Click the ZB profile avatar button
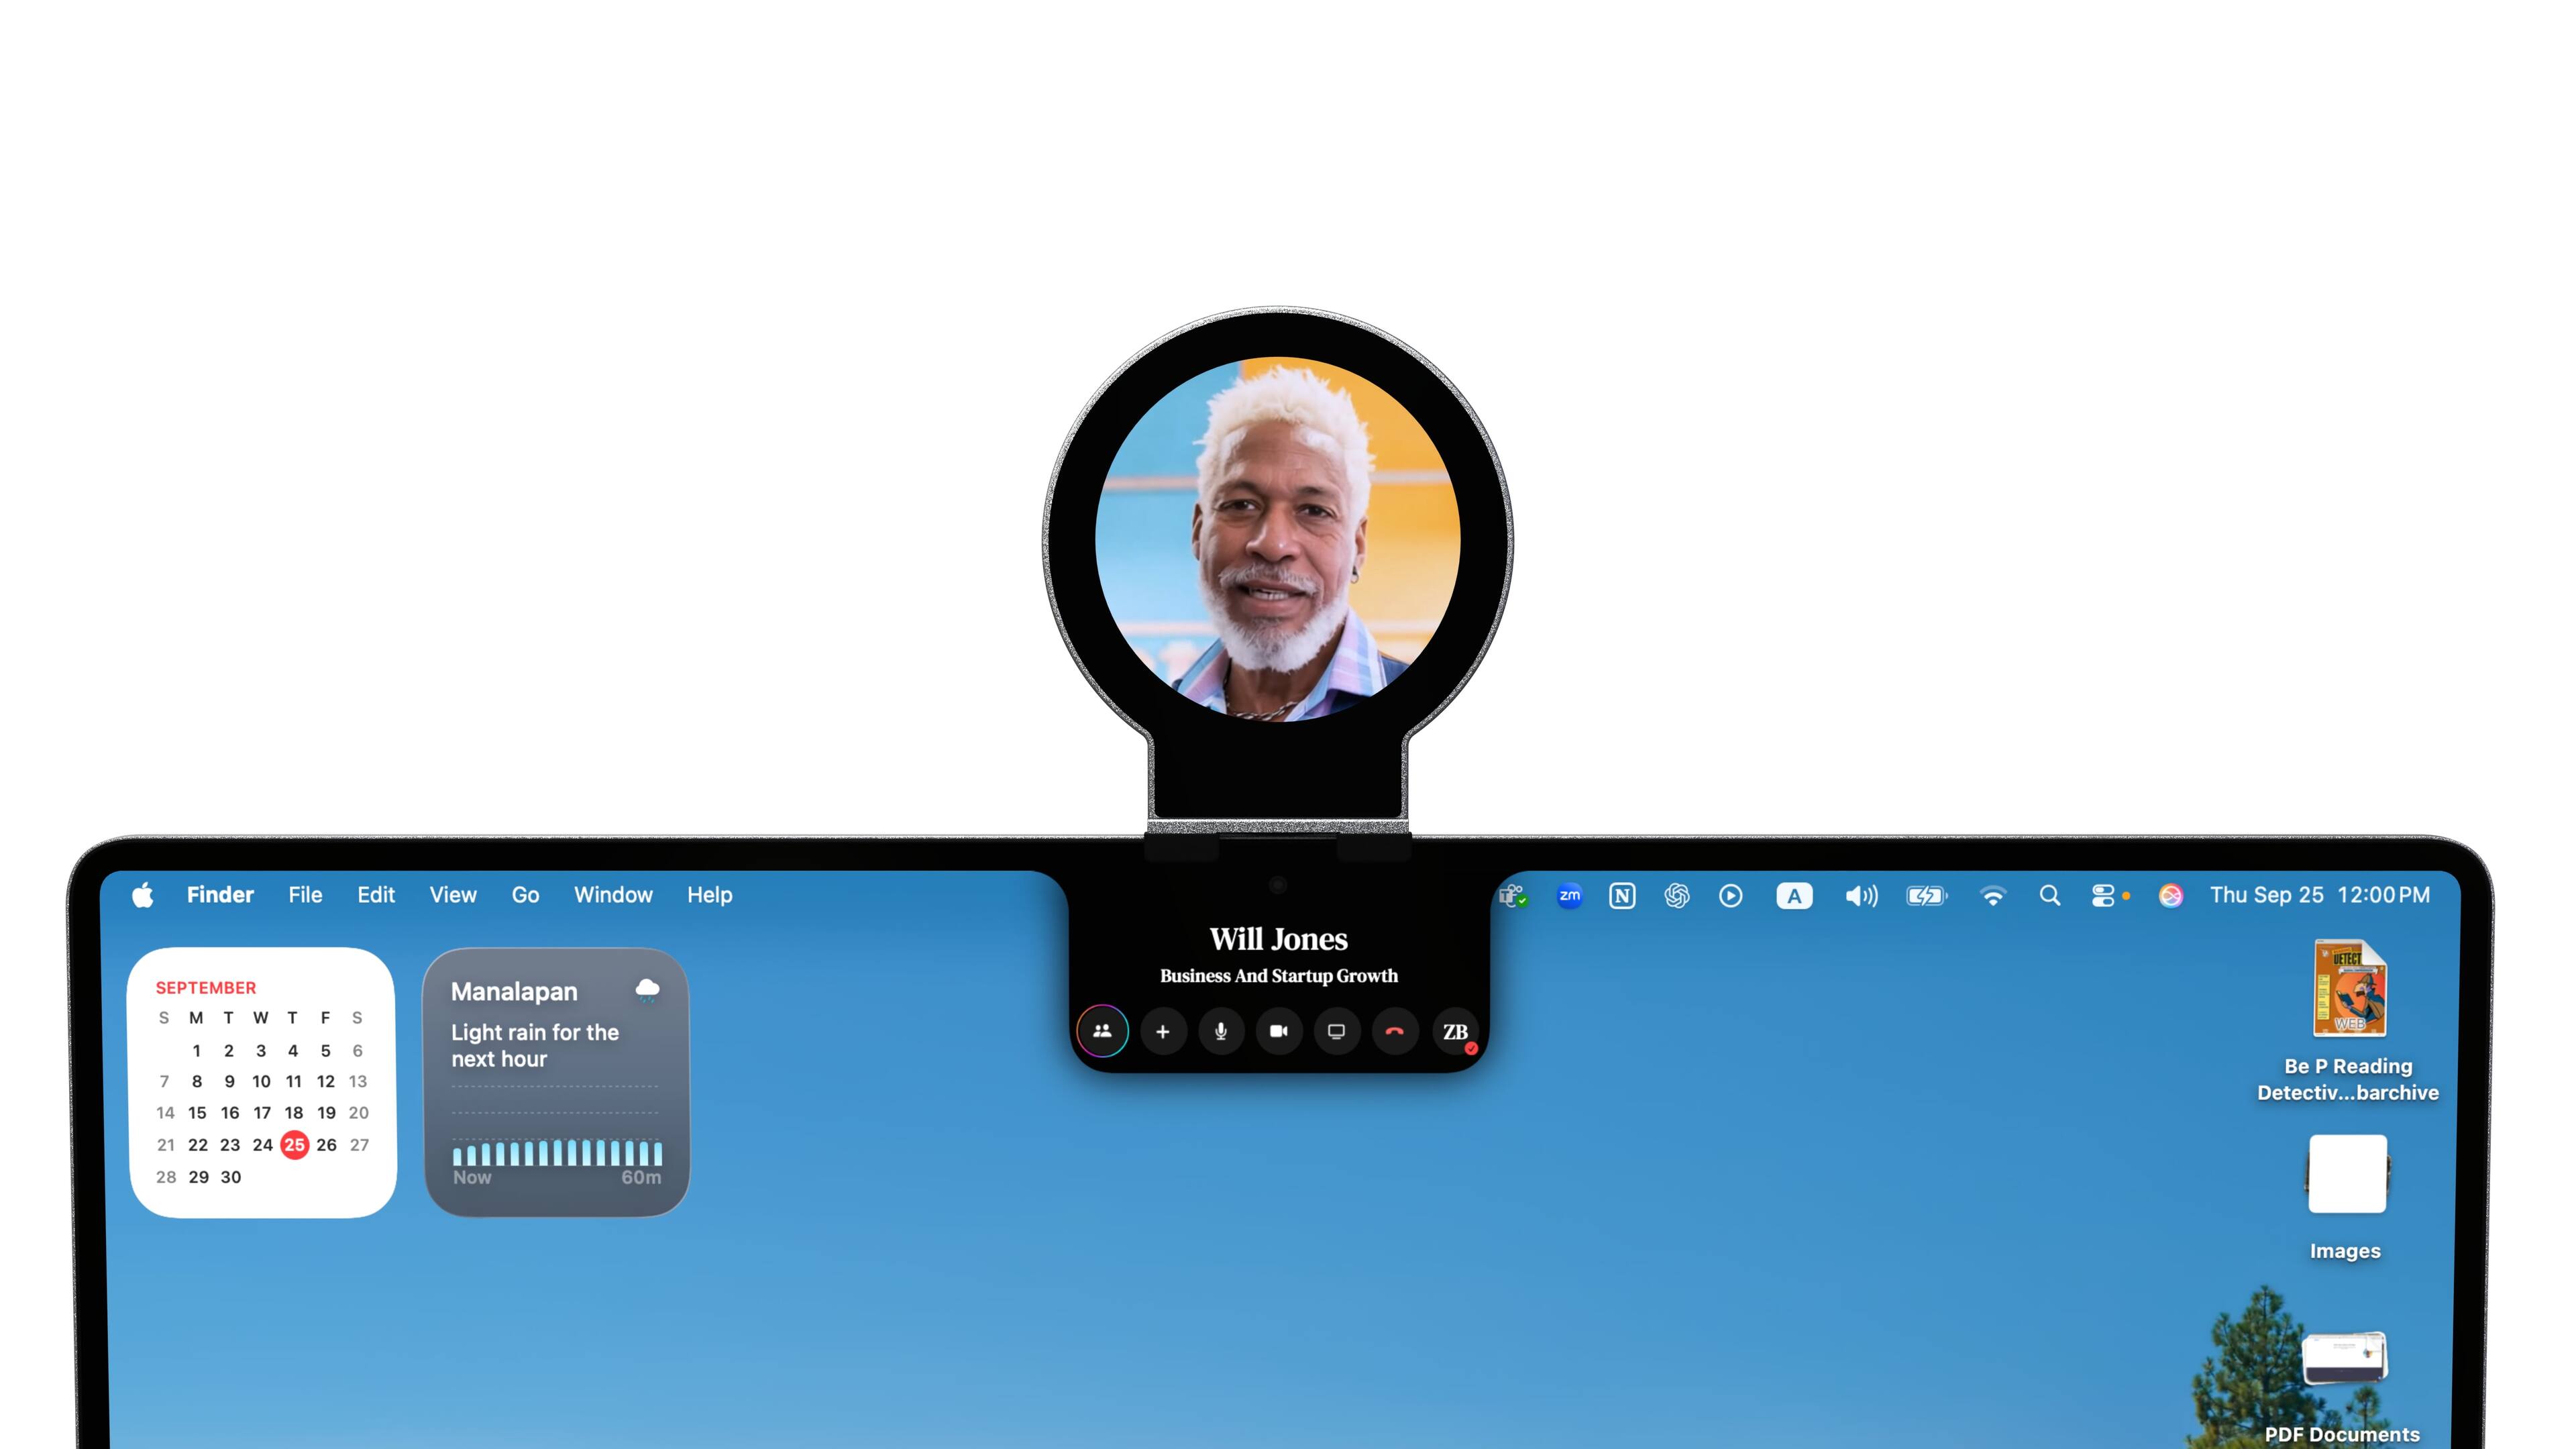The height and width of the screenshot is (1449, 2576). tap(1455, 1031)
